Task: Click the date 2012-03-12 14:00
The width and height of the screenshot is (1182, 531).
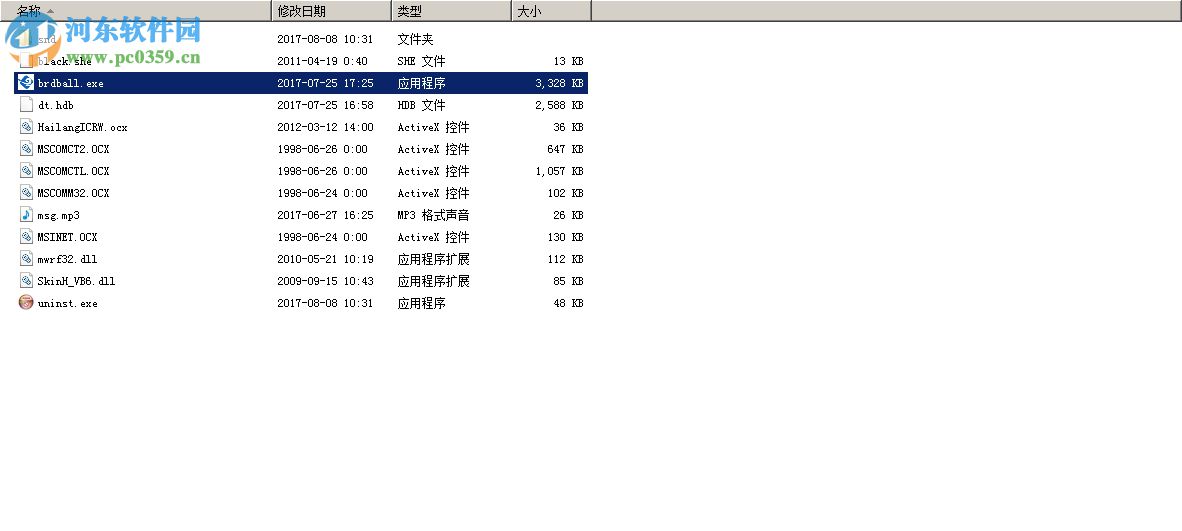Action: coord(325,127)
